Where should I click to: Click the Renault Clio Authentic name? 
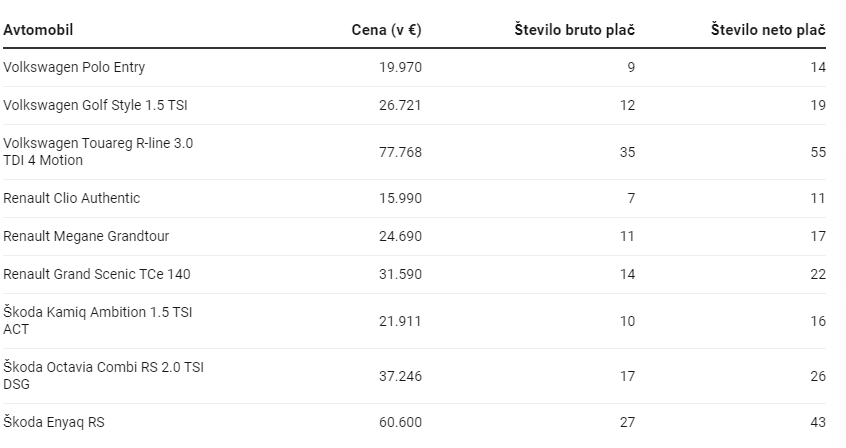coord(72,198)
